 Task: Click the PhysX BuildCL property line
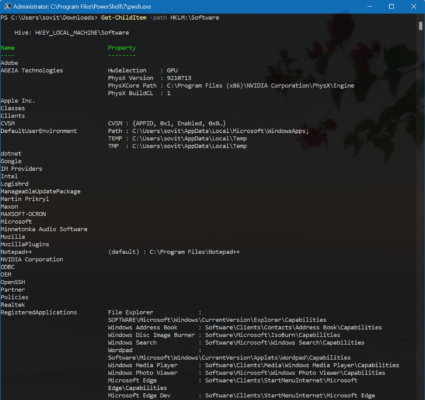pos(139,93)
